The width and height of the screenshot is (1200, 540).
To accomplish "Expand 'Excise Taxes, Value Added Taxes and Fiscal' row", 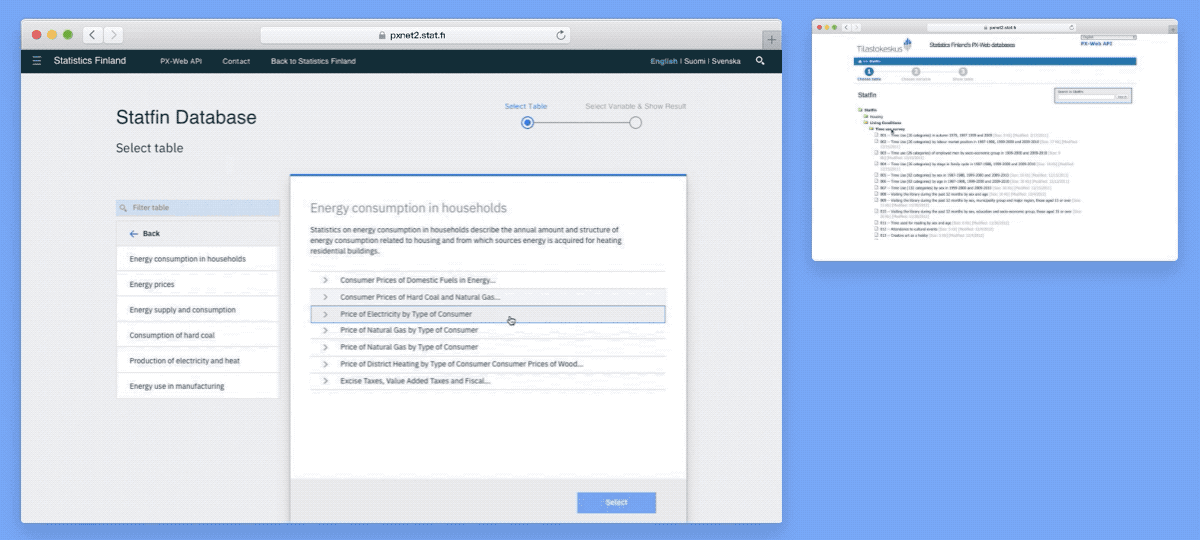I will pyautogui.click(x=326, y=381).
